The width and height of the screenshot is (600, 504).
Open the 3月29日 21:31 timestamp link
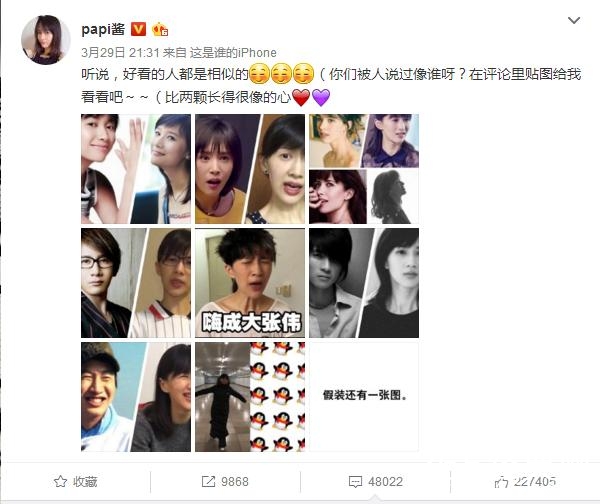point(120,52)
